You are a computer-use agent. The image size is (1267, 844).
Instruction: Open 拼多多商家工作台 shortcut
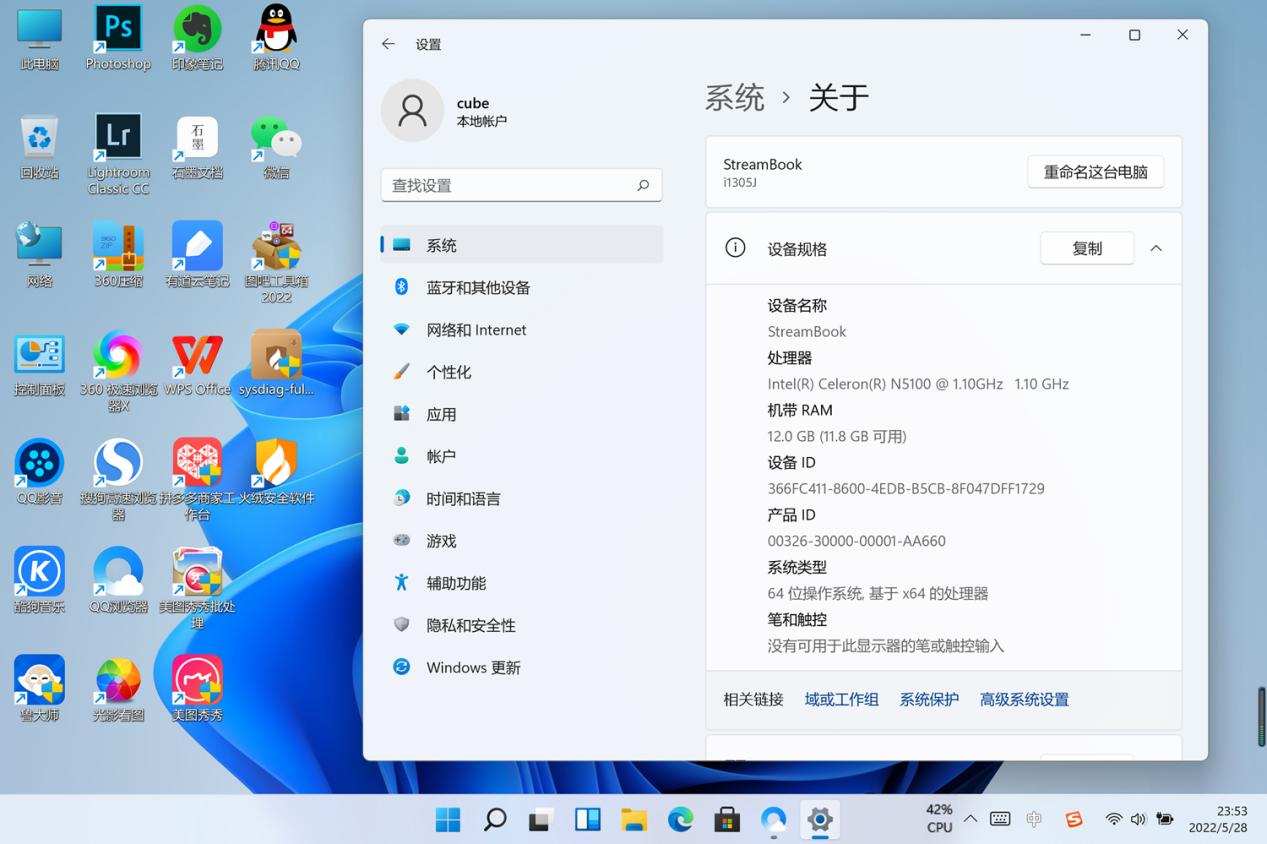pyautogui.click(x=197, y=480)
